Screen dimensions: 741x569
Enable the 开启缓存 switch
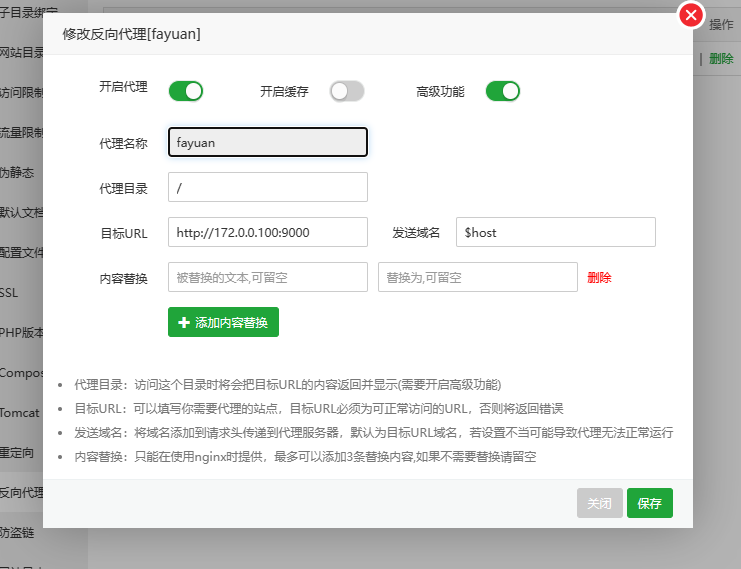347,91
